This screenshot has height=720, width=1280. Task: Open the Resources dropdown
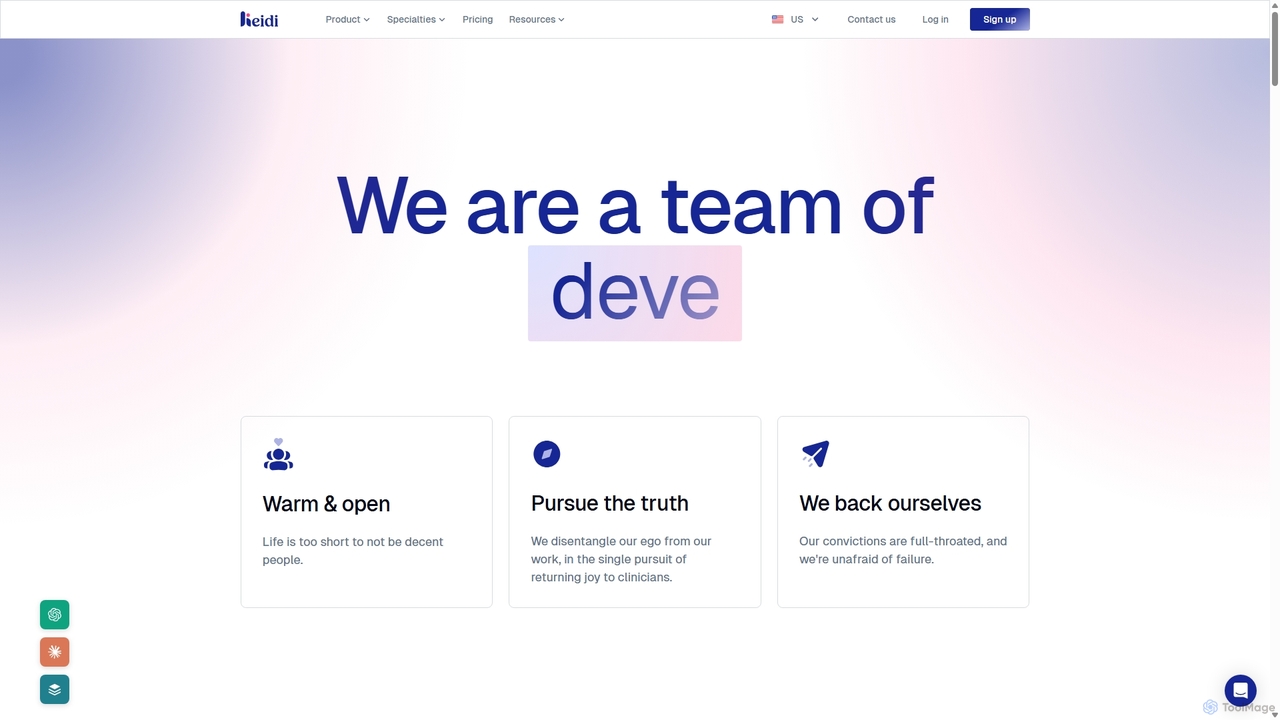pyautogui.click(x=537, y=19)
